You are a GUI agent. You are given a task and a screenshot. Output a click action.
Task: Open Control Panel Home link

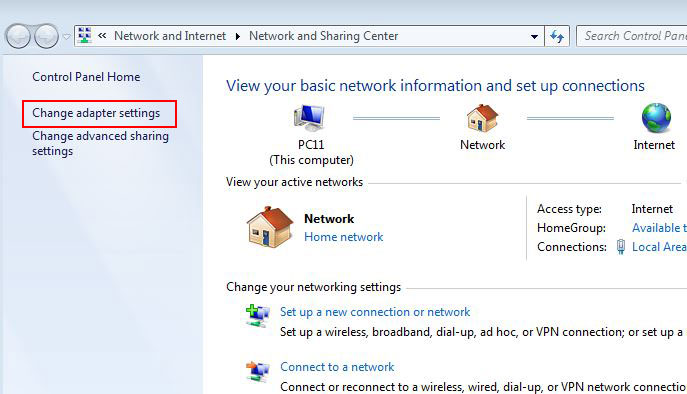coord(86,77)
